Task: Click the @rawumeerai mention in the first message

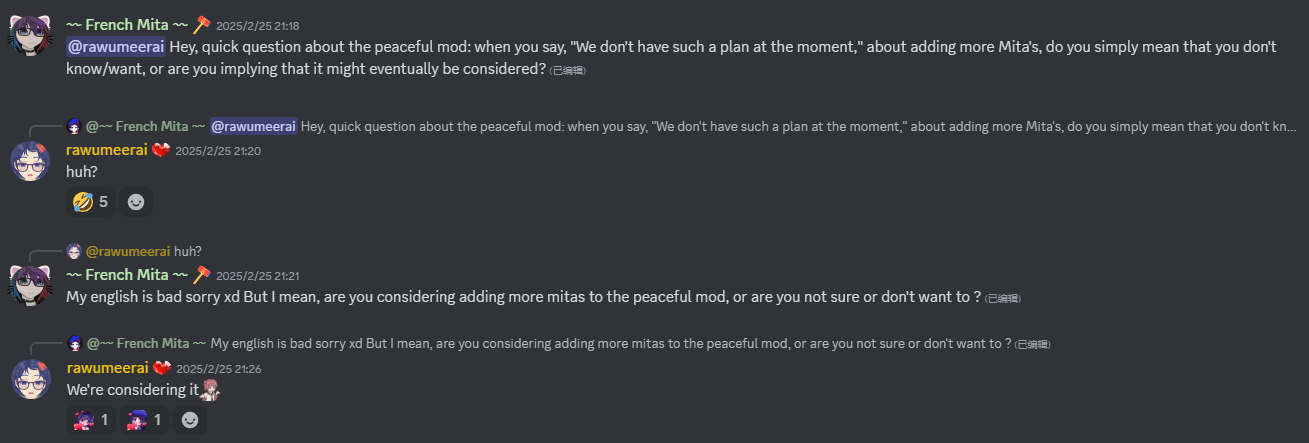Action: point(116,46)
